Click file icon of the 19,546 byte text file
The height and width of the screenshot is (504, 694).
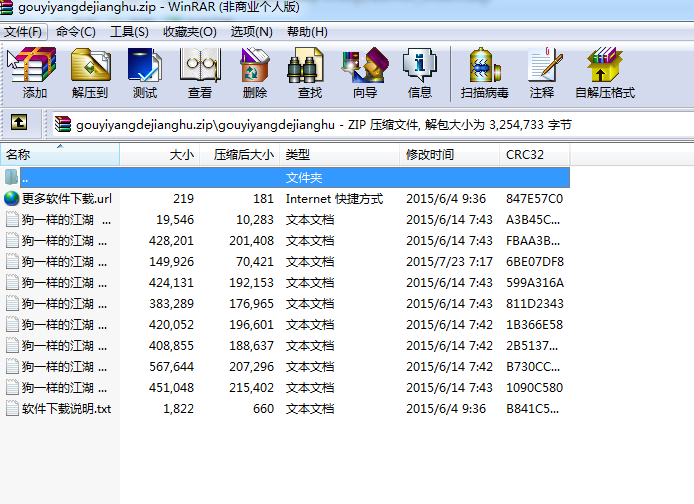(12, 219)
